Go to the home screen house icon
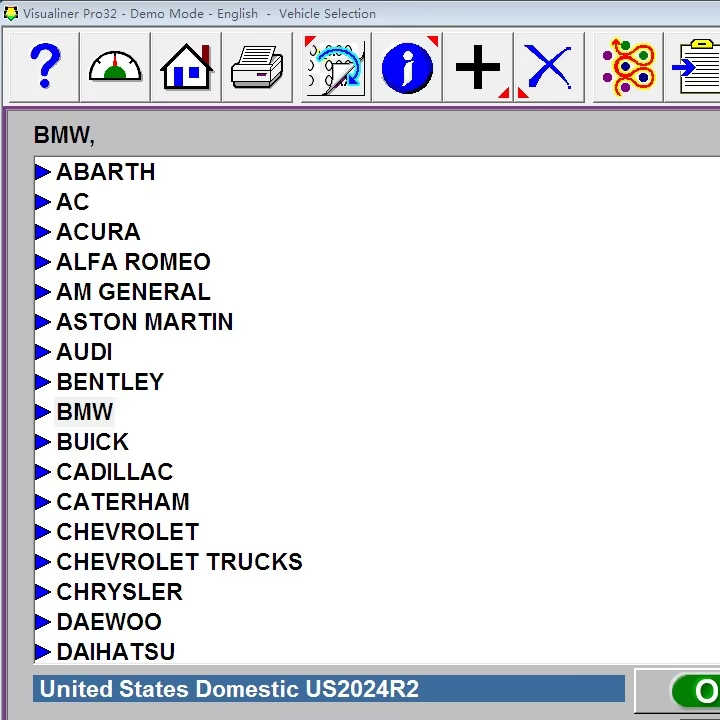Screen dimensions: 720x720 point(186,67)
